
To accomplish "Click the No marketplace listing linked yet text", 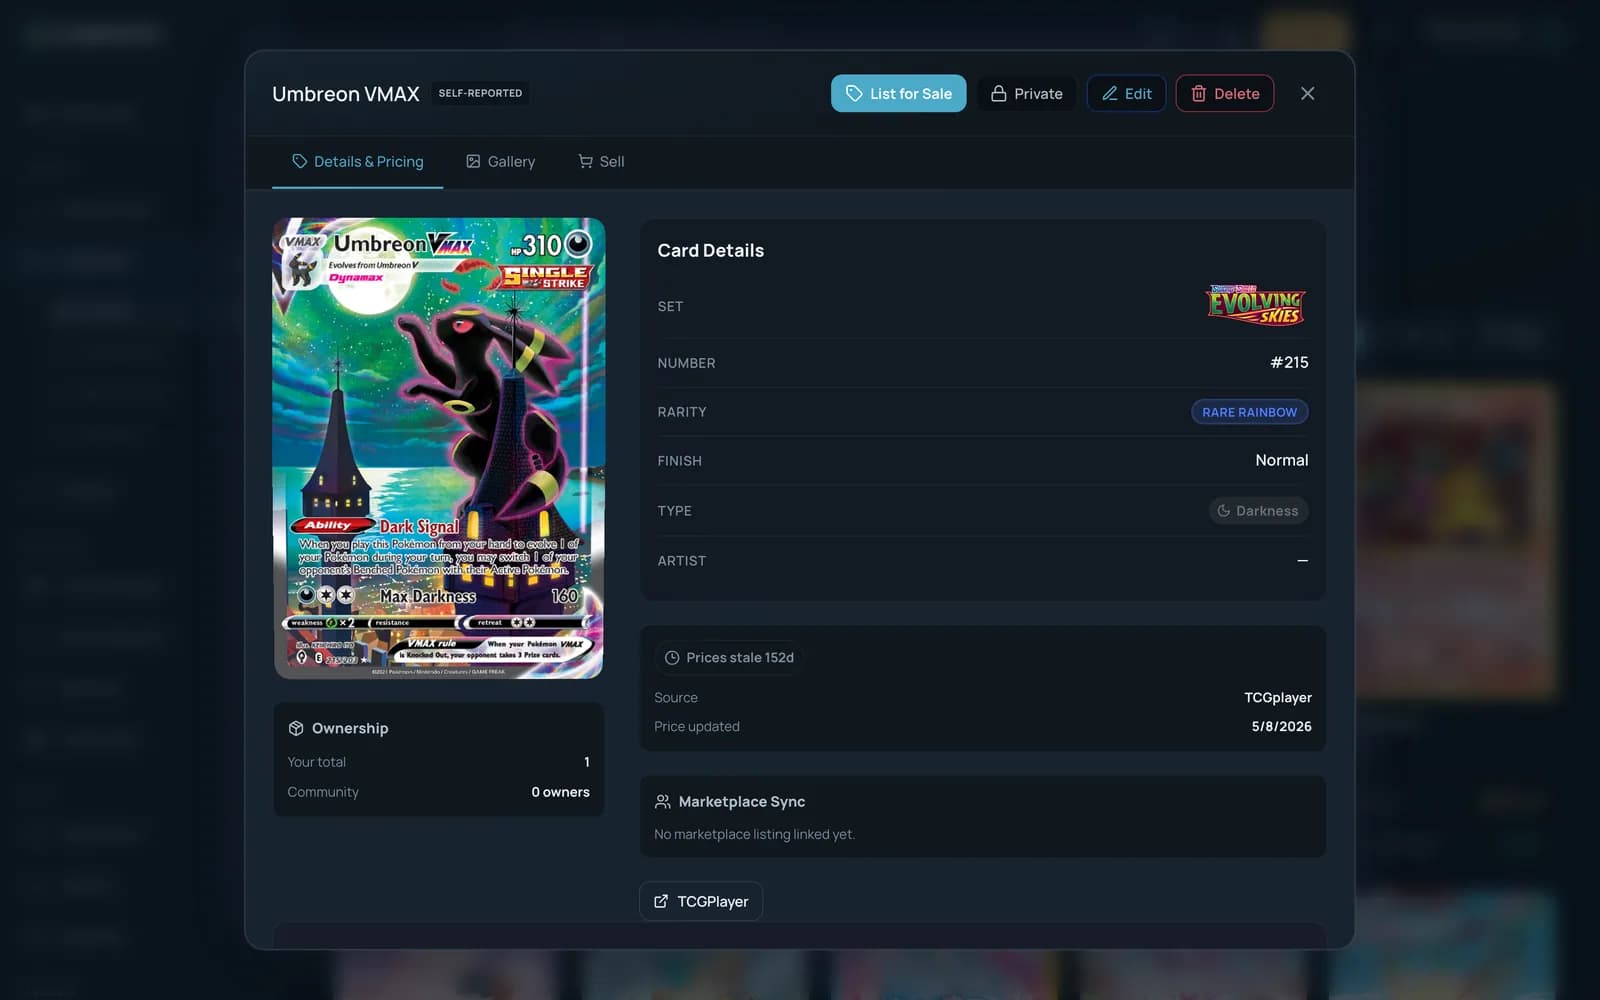I will (x=754, y=834).
